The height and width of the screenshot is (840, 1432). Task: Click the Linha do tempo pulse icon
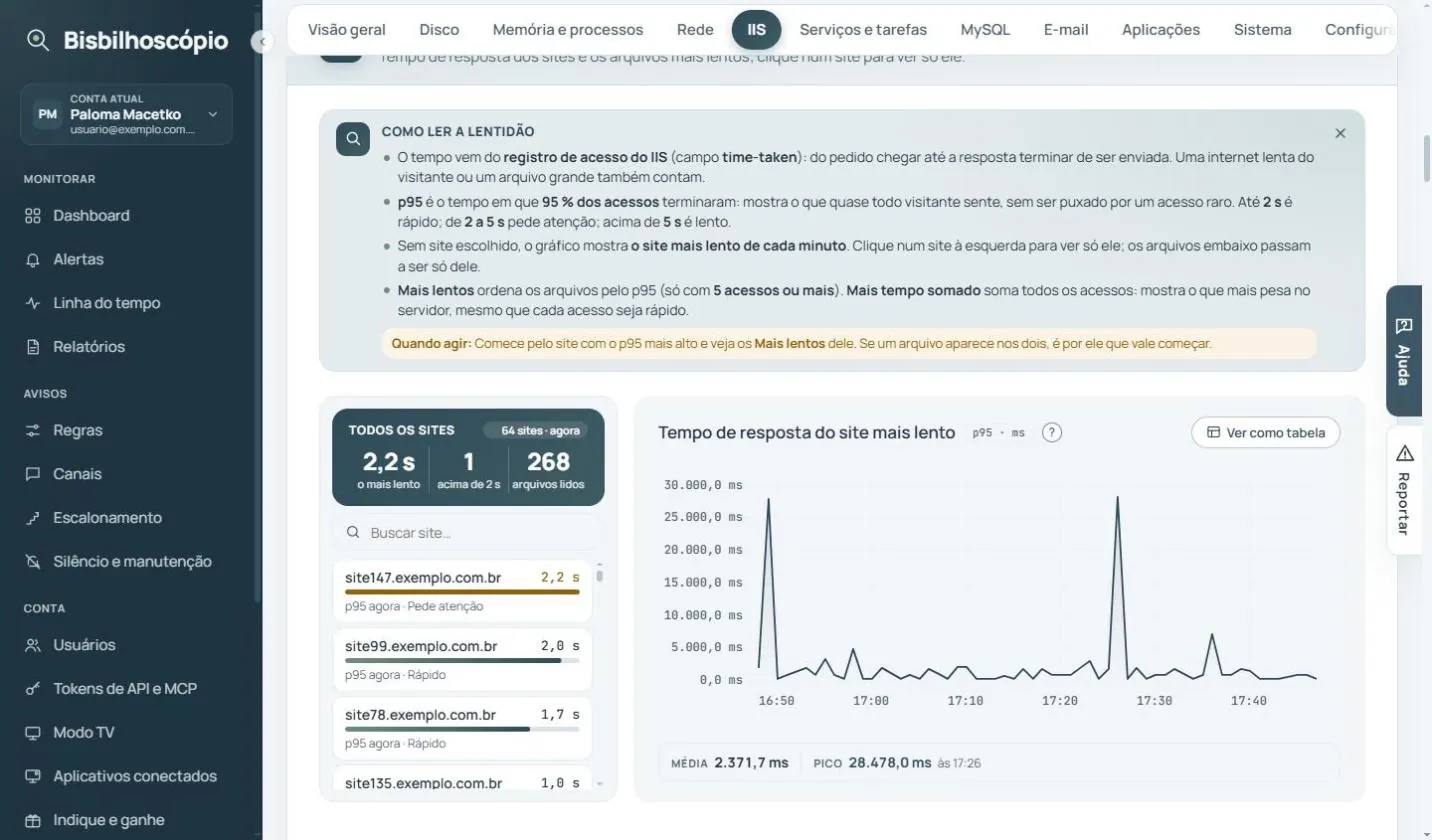click(x=33, y=303)
